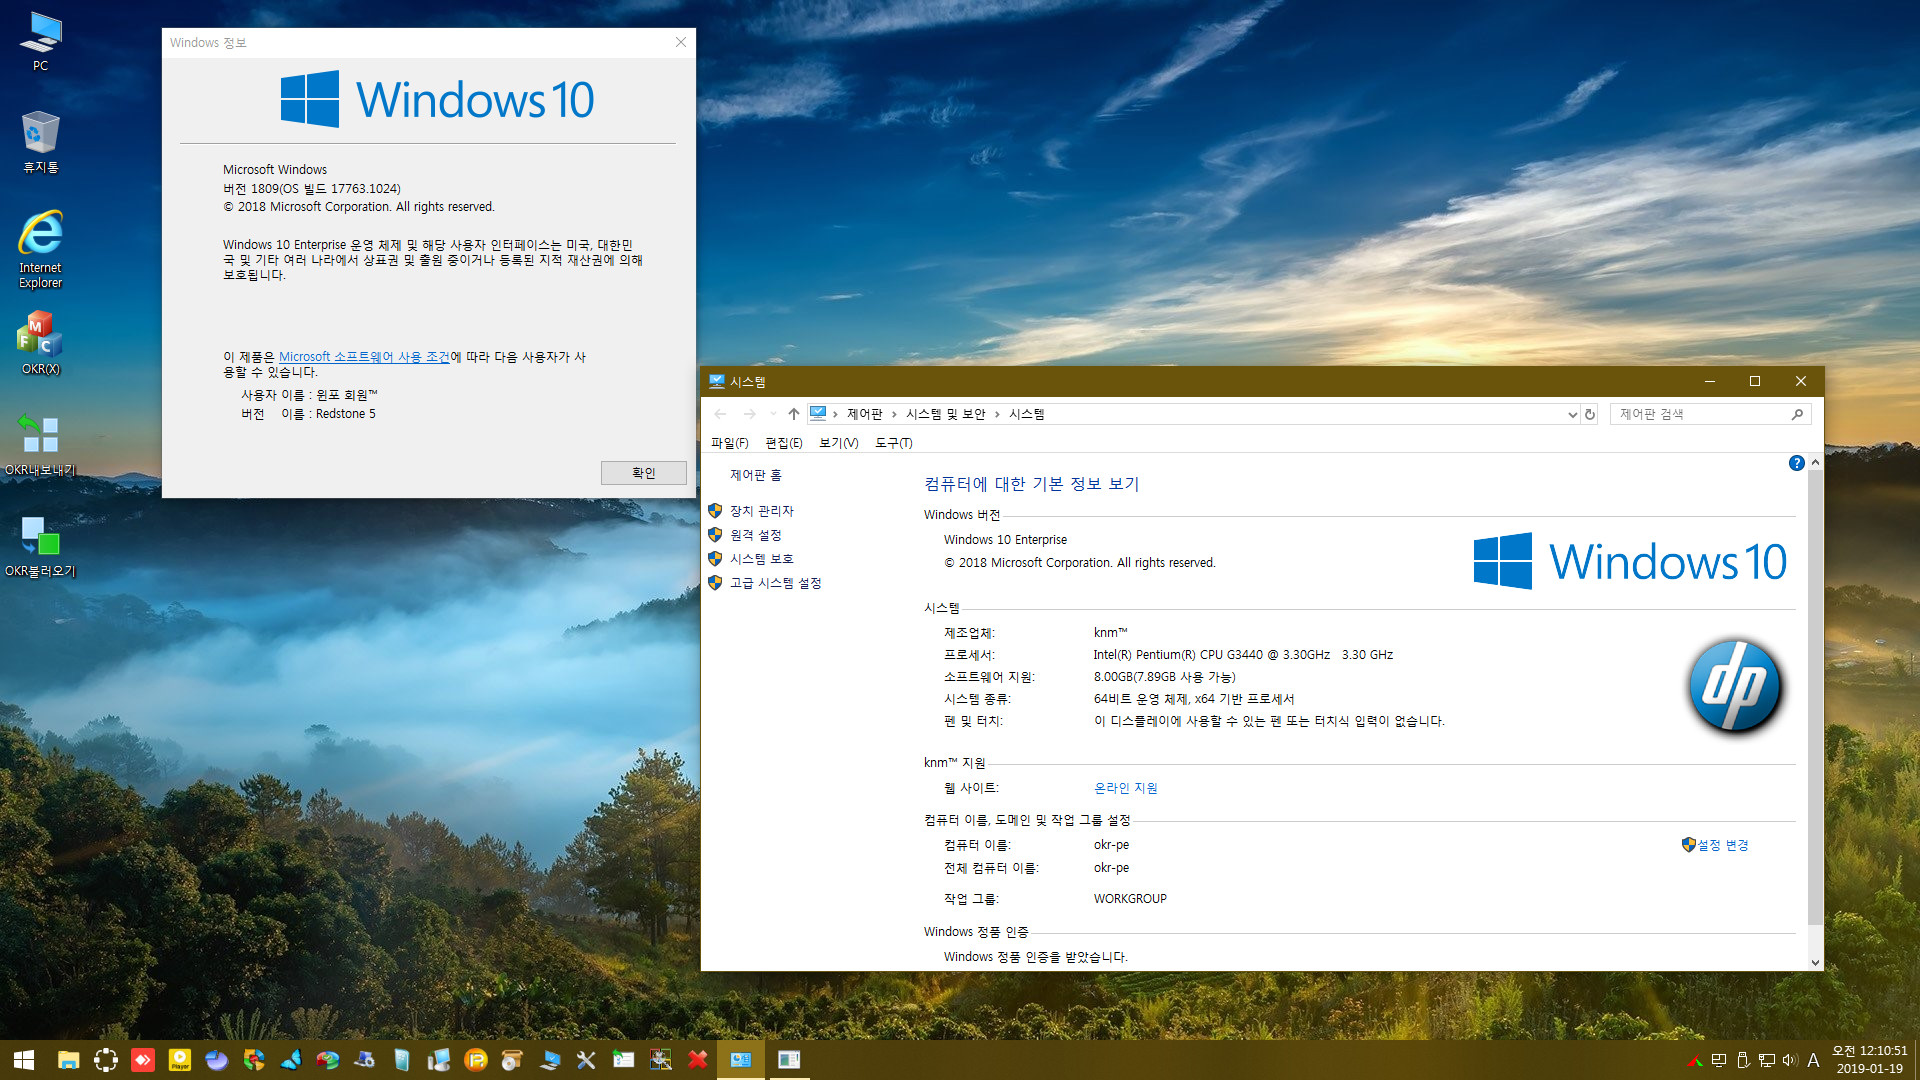This screenshot has height=1080, width=1920.
Task: Click the red X taskbar icon
Action: point(697,1060)
